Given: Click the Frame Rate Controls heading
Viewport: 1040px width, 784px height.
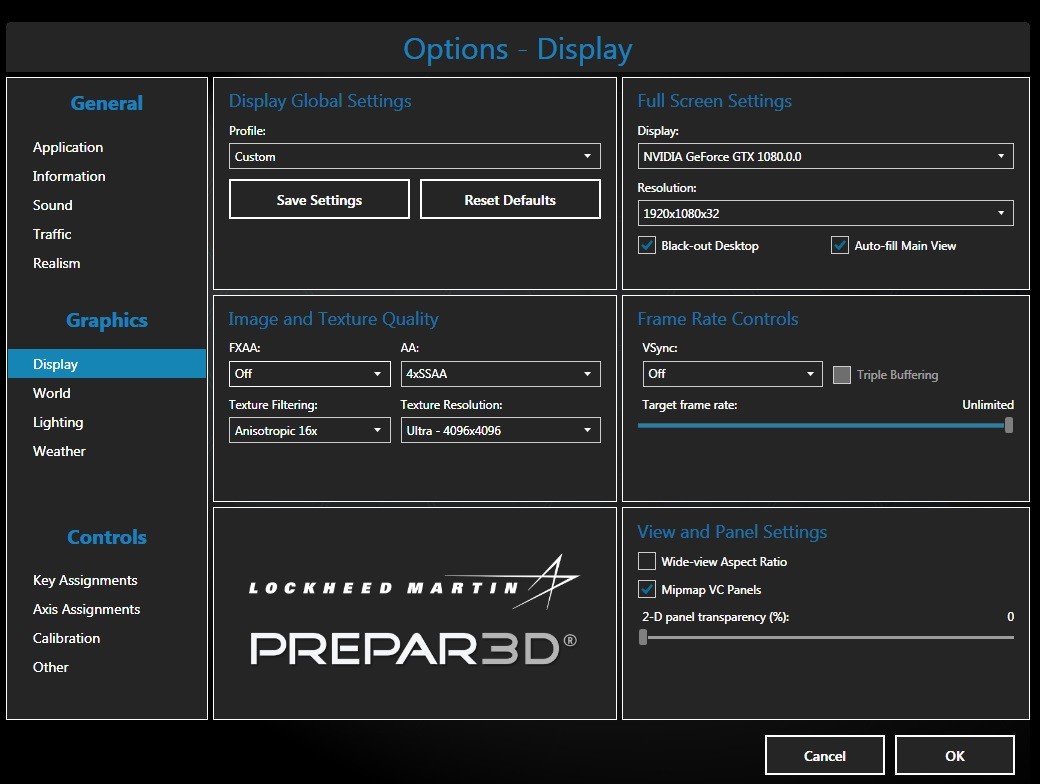Looking at the screenshot, I should tap(718, 319).
